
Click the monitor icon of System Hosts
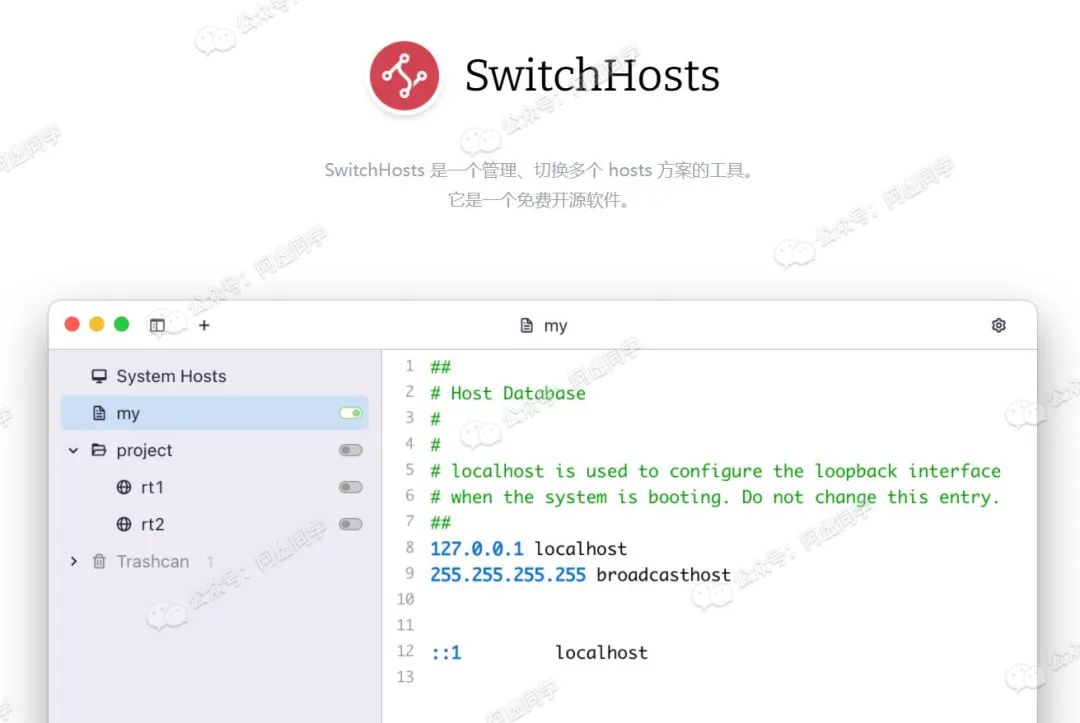point(99,376)
